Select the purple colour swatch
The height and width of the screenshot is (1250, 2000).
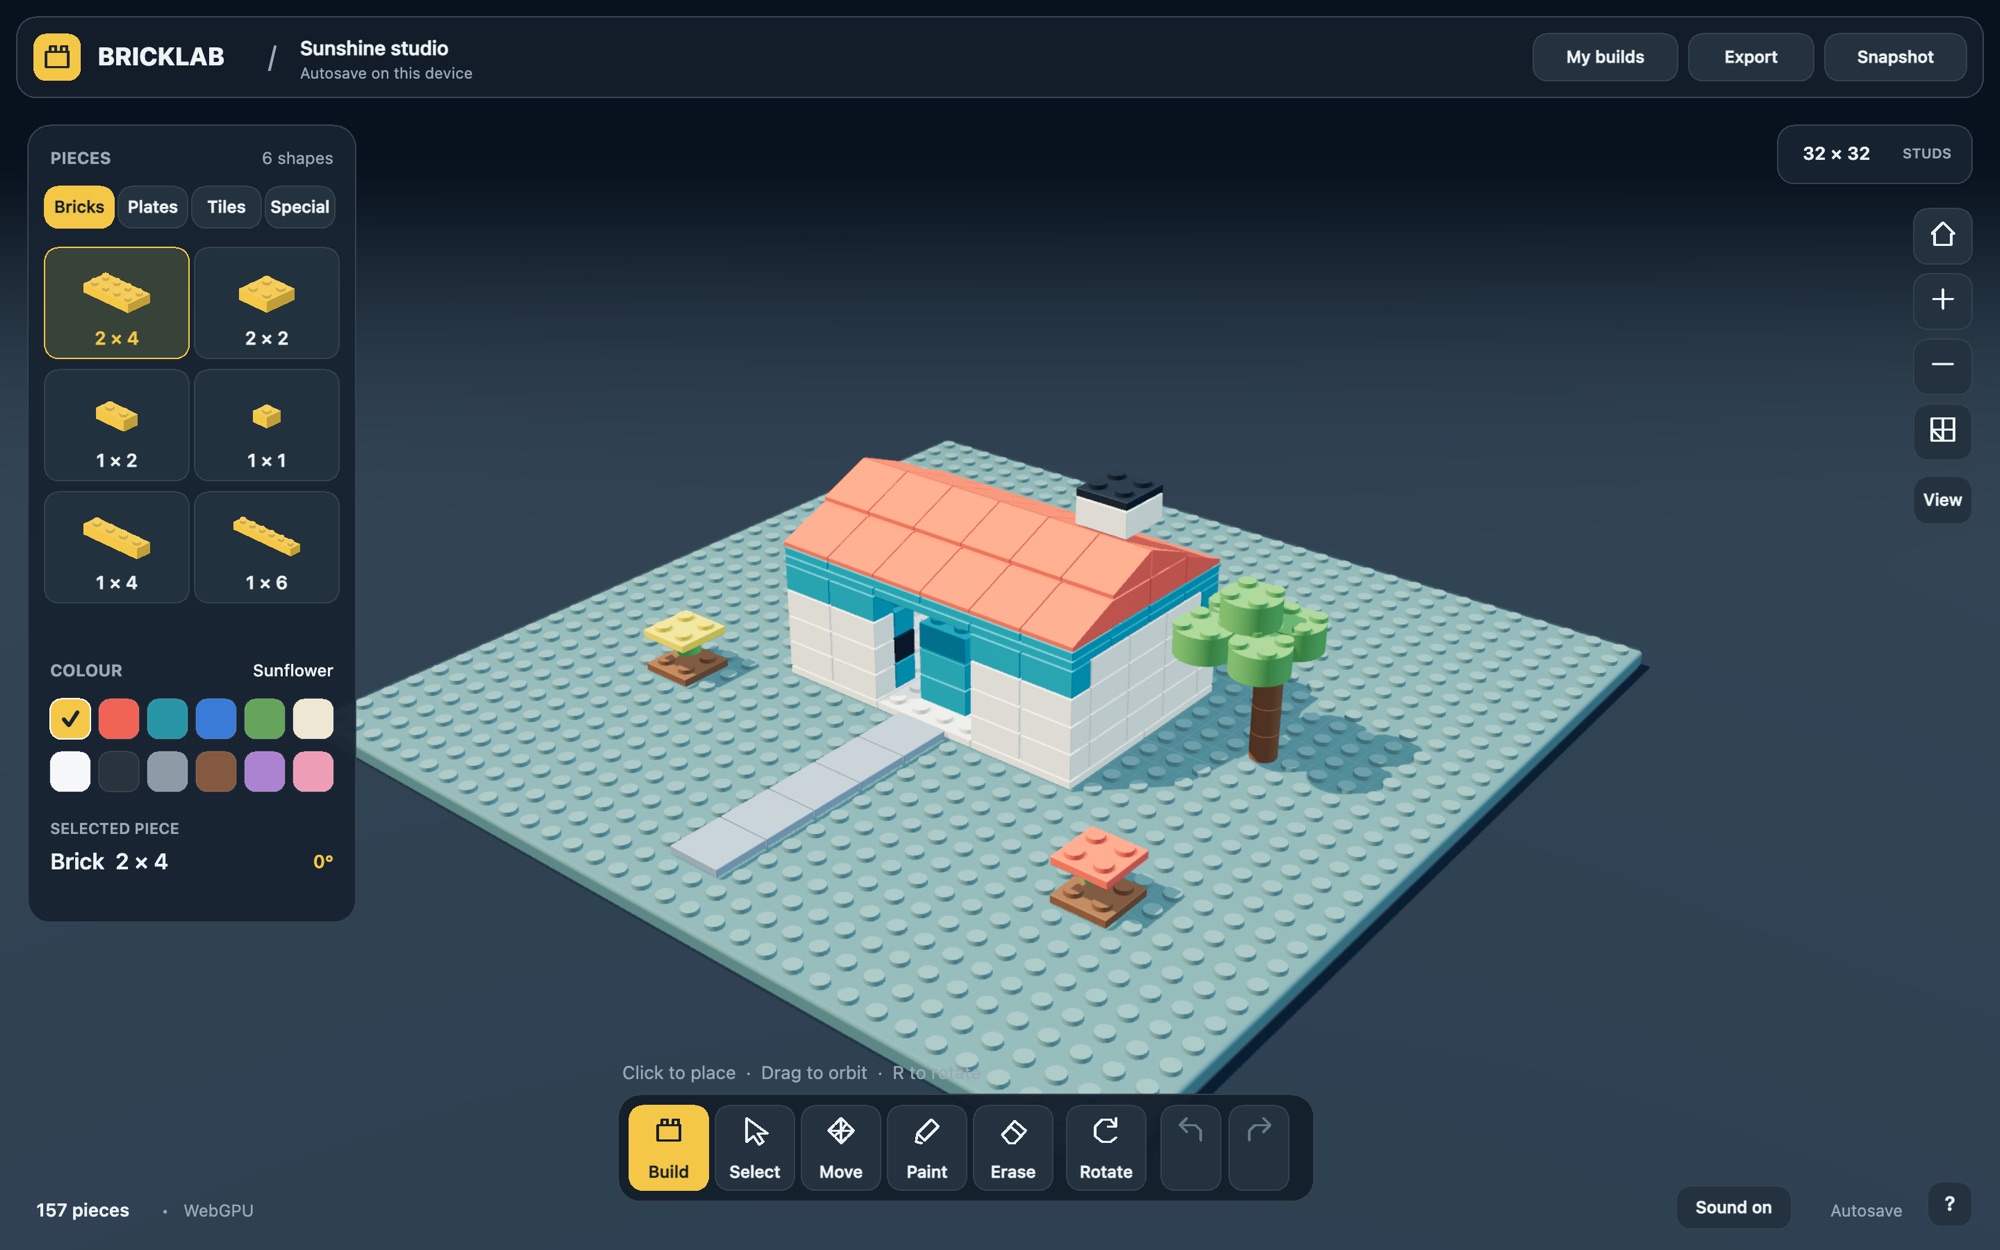click(x=265, y=772)
